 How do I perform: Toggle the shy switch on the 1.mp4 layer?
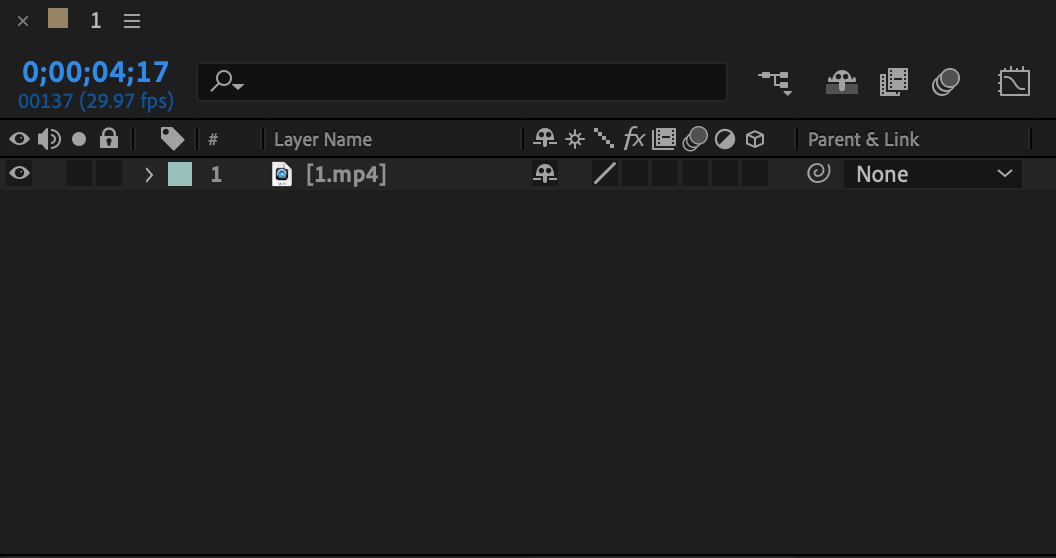coord(544,174)
